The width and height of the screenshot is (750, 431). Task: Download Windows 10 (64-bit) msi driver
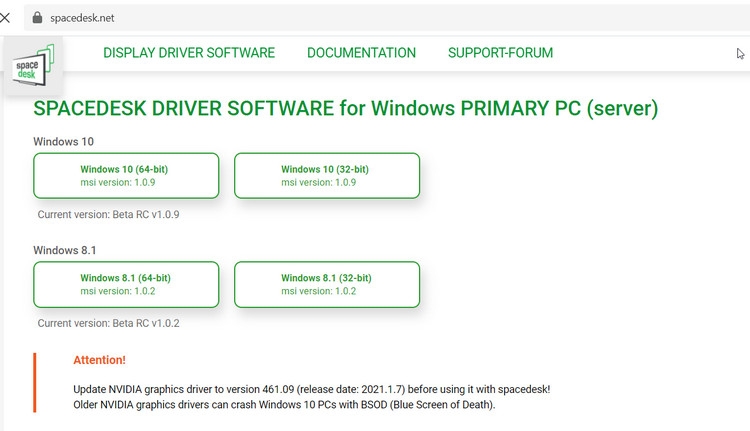point(126,176)
